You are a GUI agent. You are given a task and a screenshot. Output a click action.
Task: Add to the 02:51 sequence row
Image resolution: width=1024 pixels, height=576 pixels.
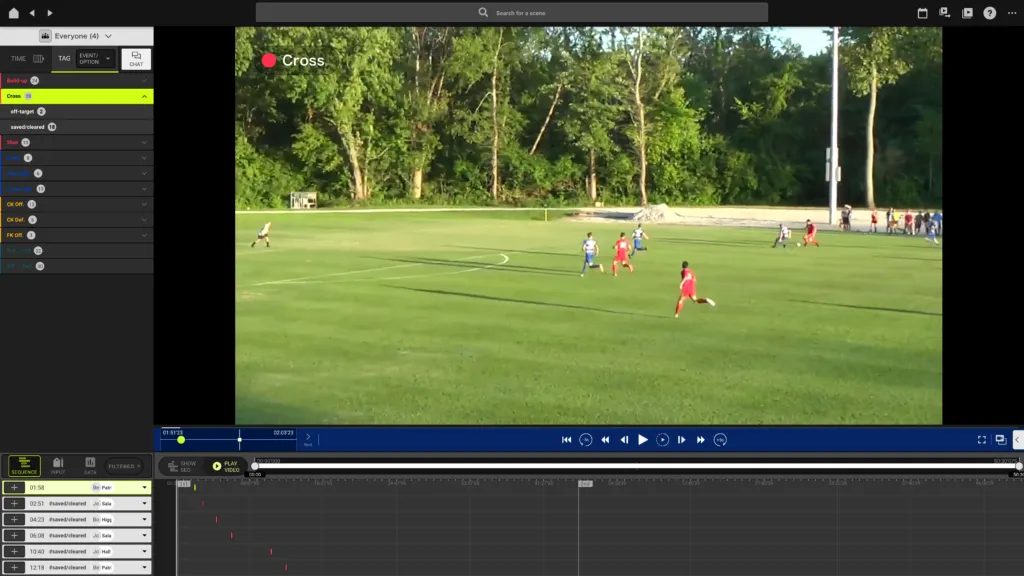click(14, 504)
